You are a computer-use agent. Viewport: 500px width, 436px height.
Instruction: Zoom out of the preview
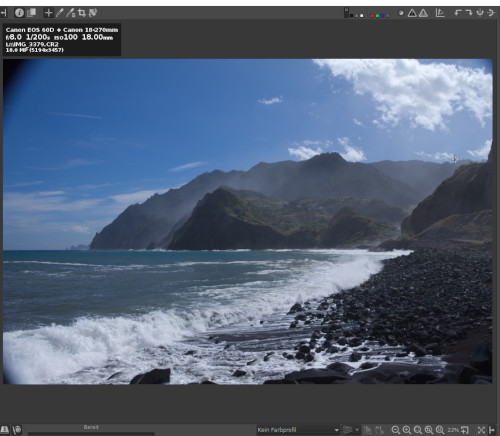[396, 430]
